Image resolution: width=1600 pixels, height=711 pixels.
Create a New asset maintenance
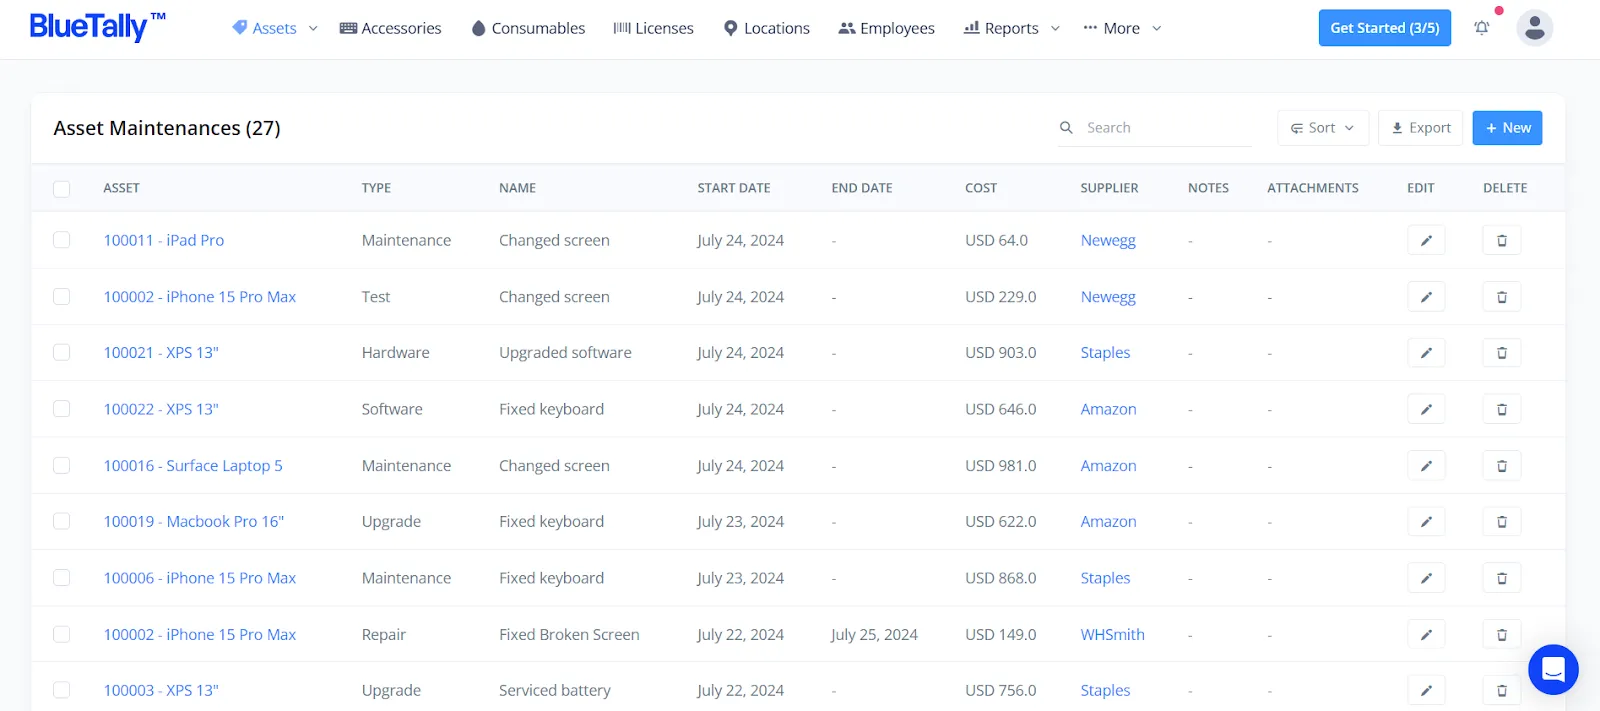click(x=1507, y=128)
